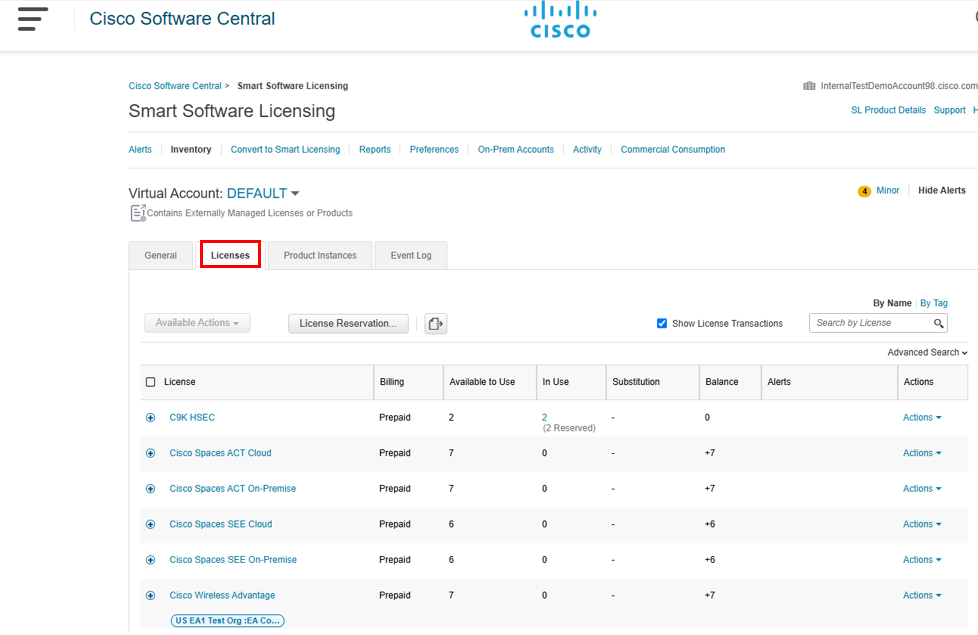Click the In Use count 2 link

[545, 417]
